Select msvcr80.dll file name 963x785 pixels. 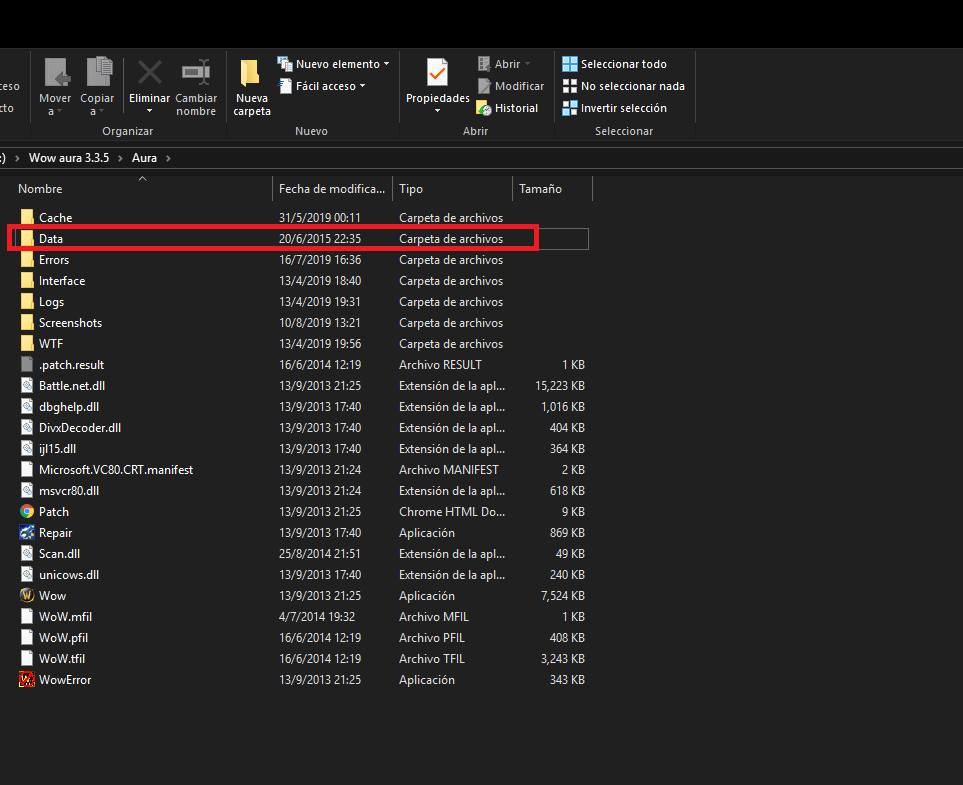69,491
